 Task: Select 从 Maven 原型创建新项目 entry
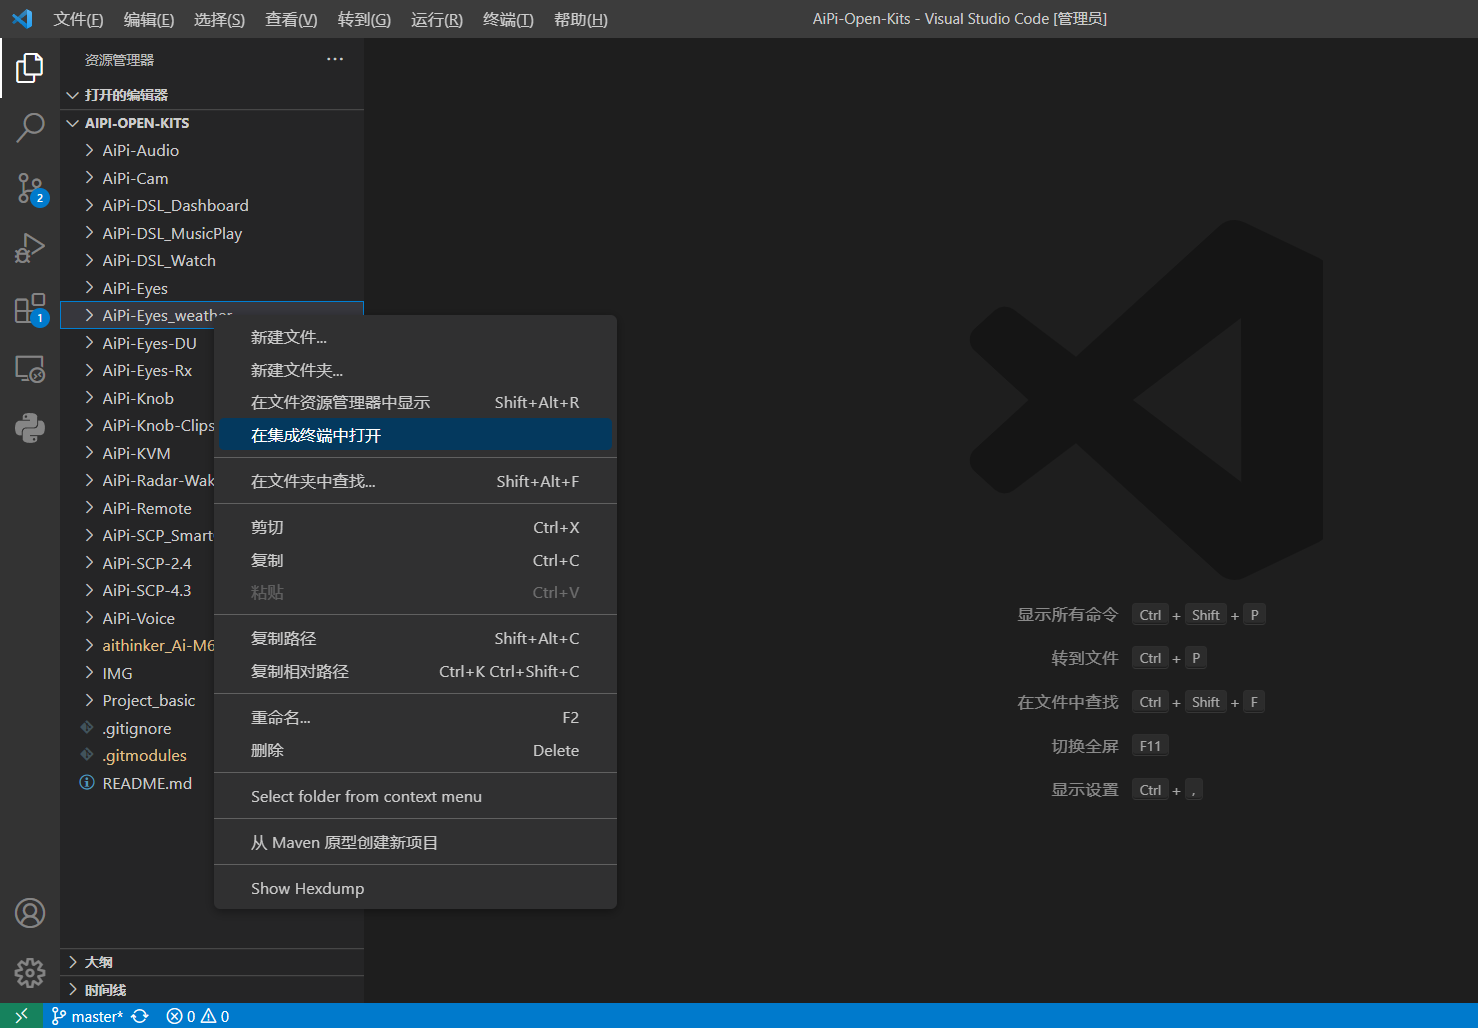click(x=415, y=842)
